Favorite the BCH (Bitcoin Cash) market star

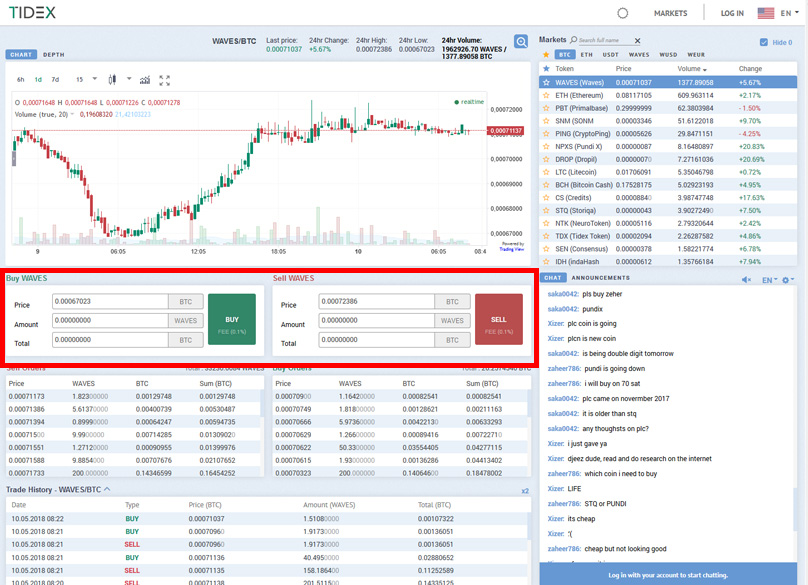coord(546,185)
